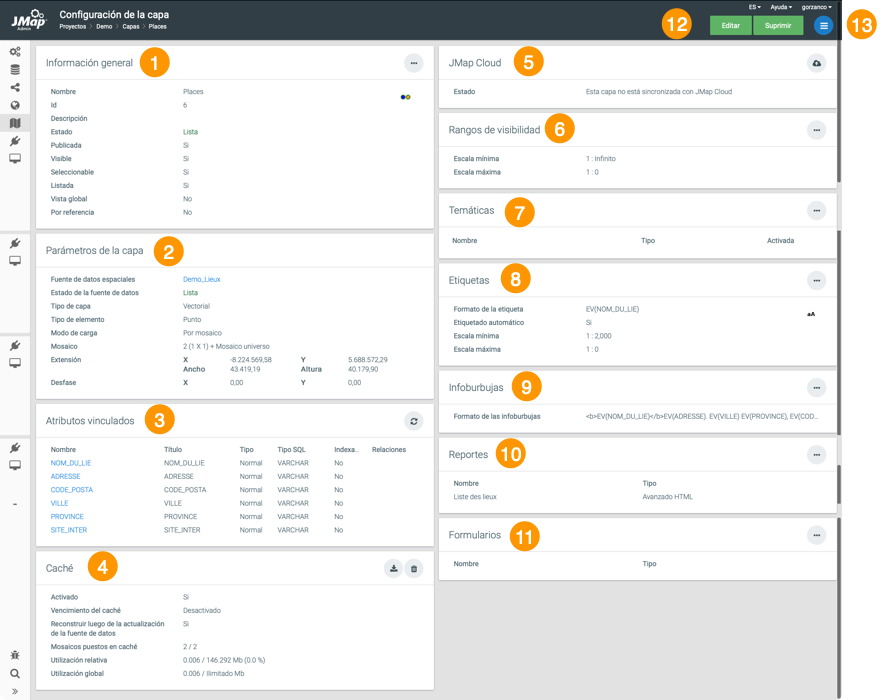Open the globe icon in the sidebar
The height and width of the screenshot is (700, 890).
(15, 105)
